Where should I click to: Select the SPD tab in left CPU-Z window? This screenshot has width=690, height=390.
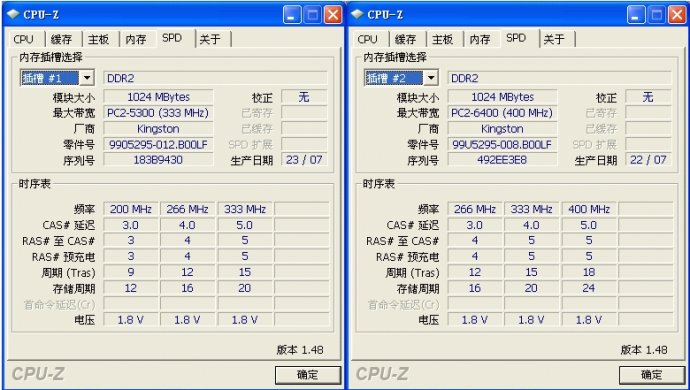pyautogui.click(x=172, y=38)
